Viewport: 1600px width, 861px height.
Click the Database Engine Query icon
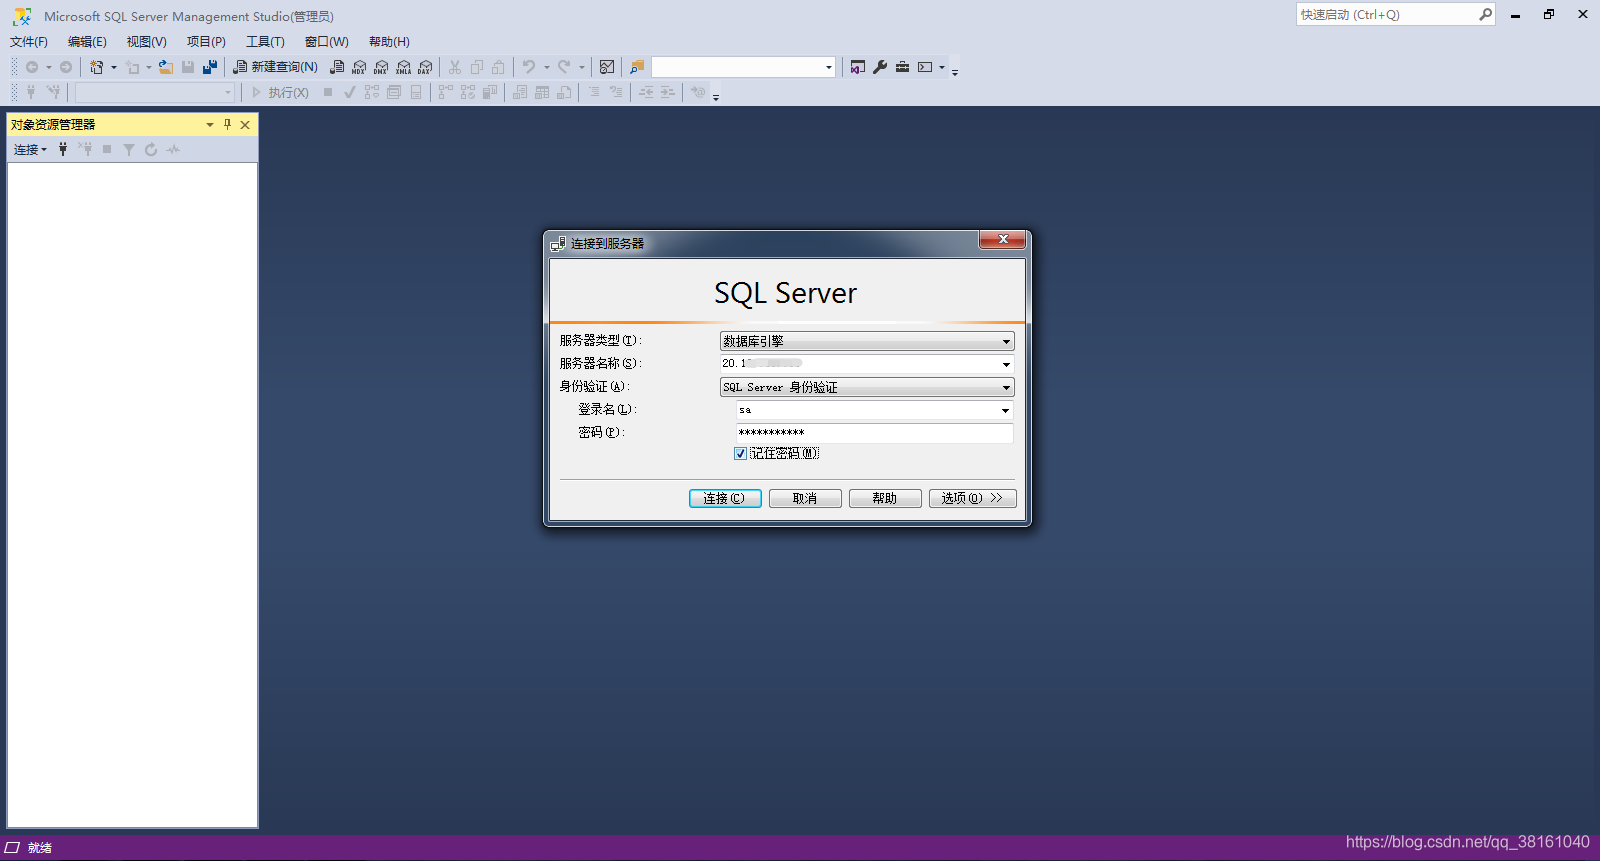[x=337, y=67]
